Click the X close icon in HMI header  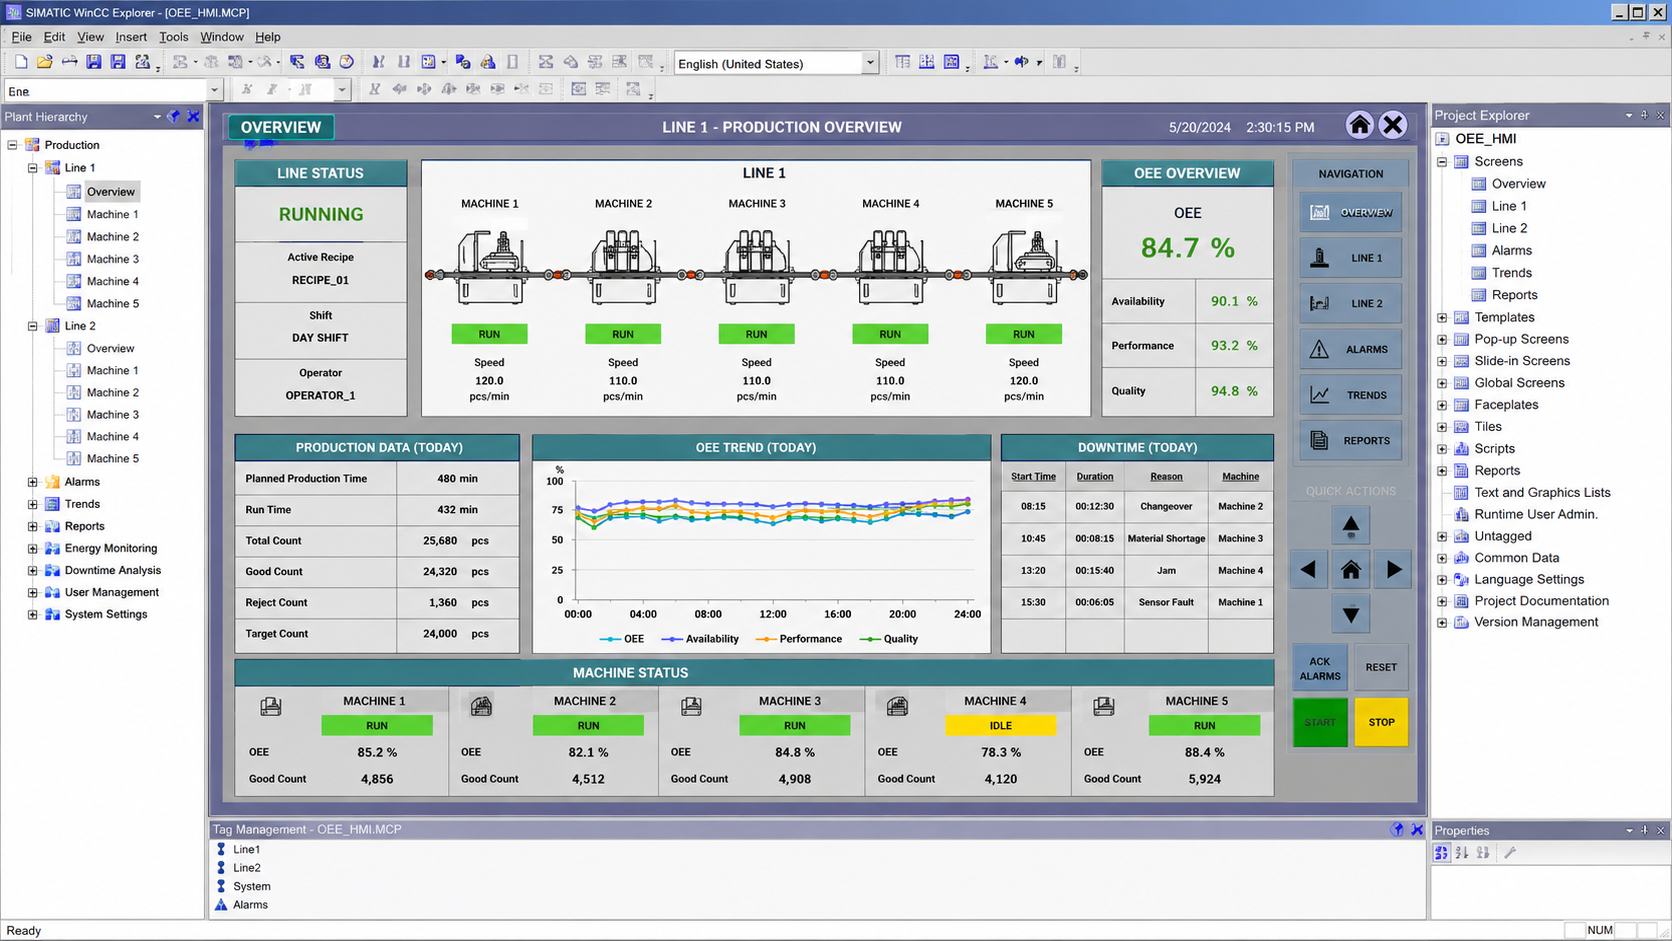[1393, 125]
